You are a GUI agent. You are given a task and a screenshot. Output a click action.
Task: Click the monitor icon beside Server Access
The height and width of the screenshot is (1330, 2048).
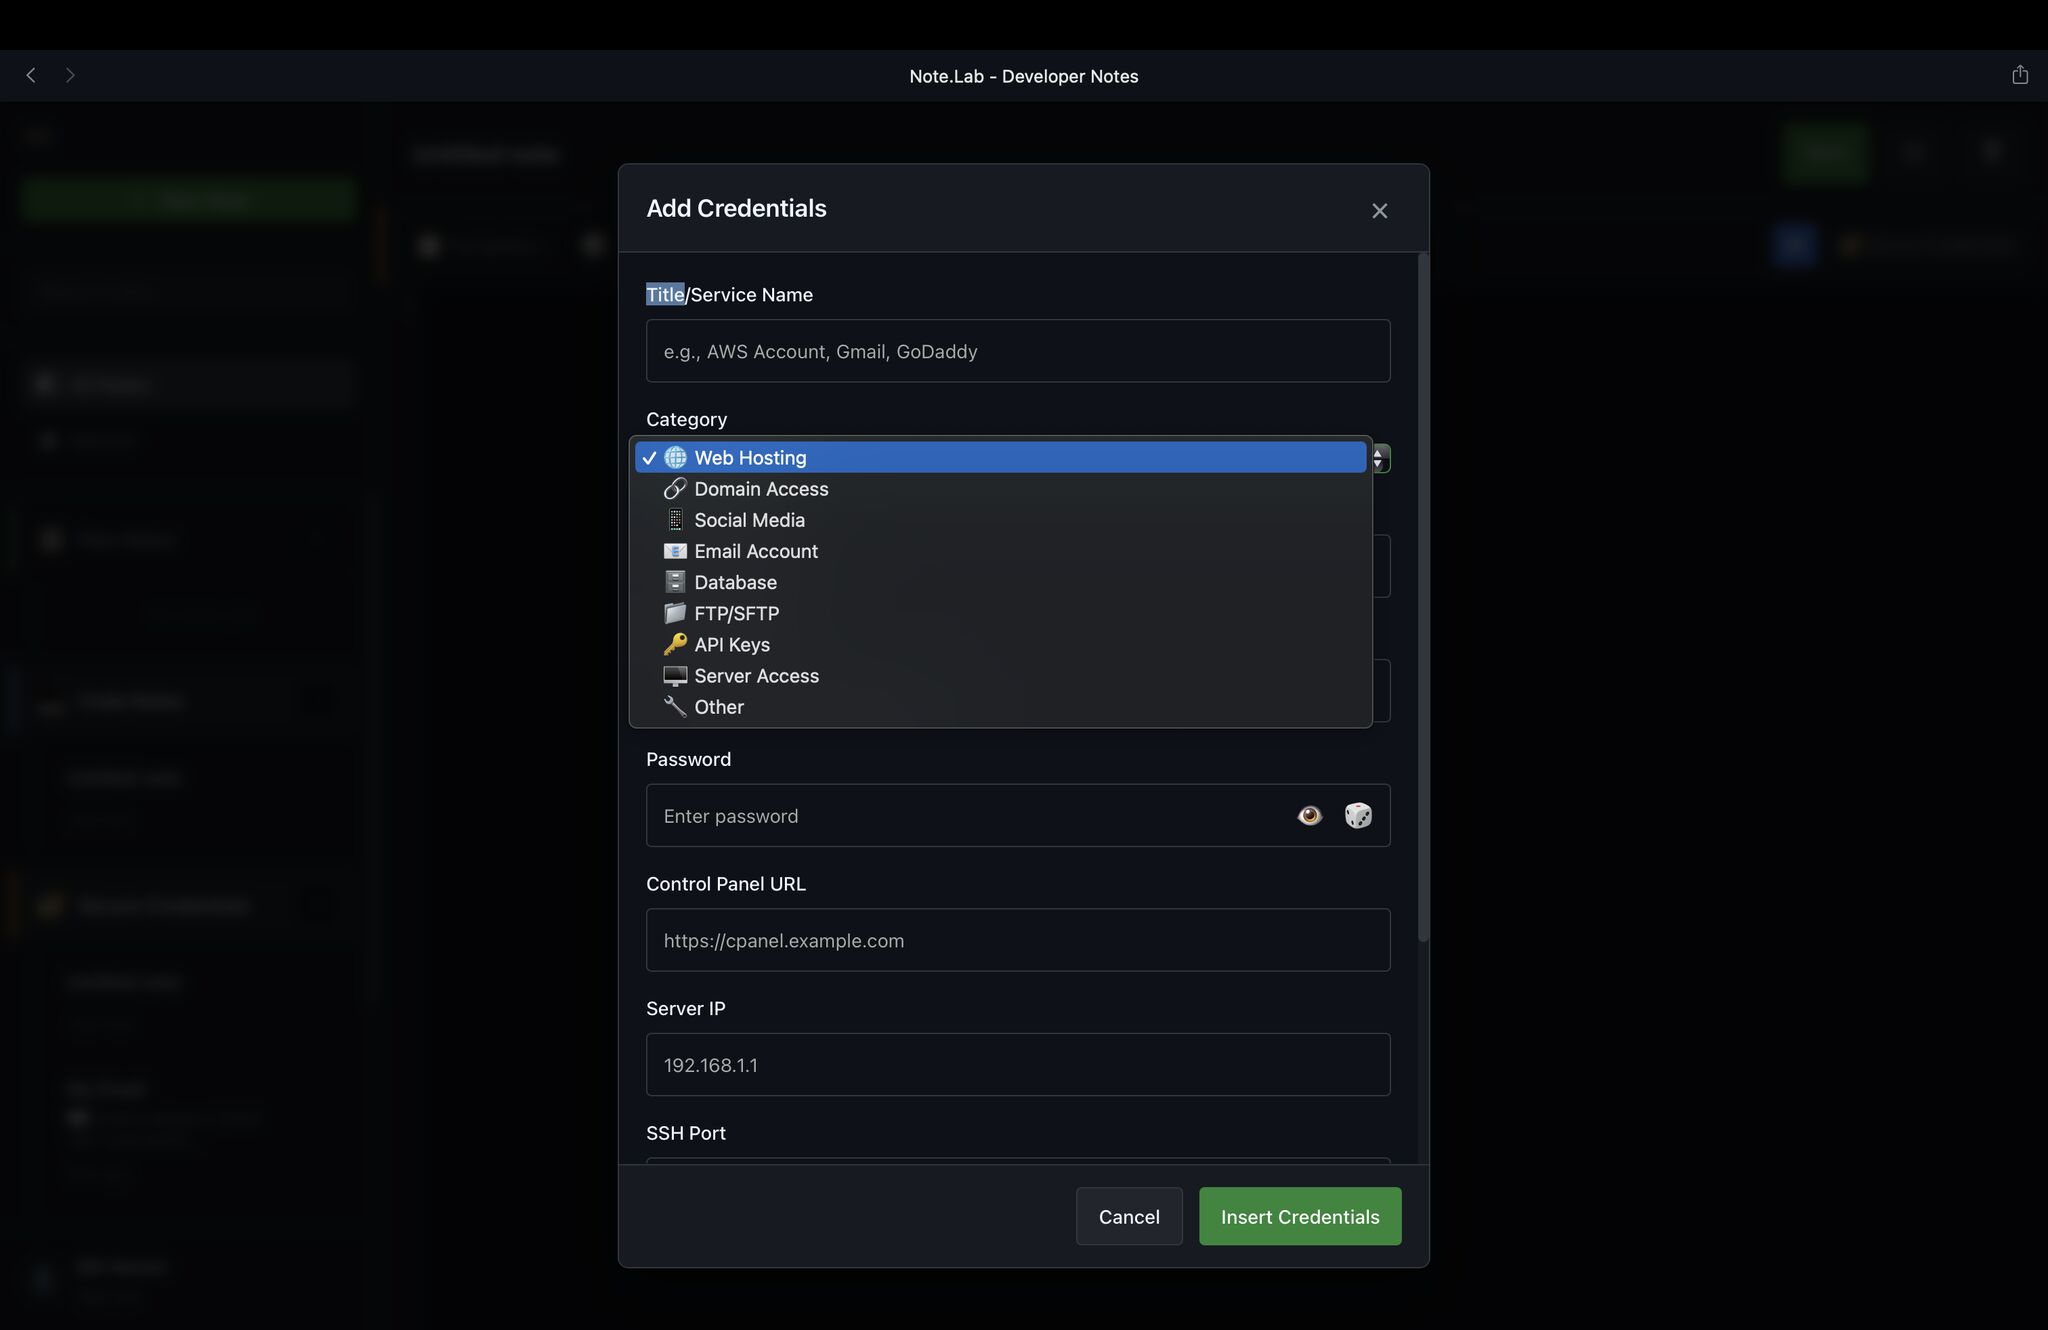pos(675,675)
